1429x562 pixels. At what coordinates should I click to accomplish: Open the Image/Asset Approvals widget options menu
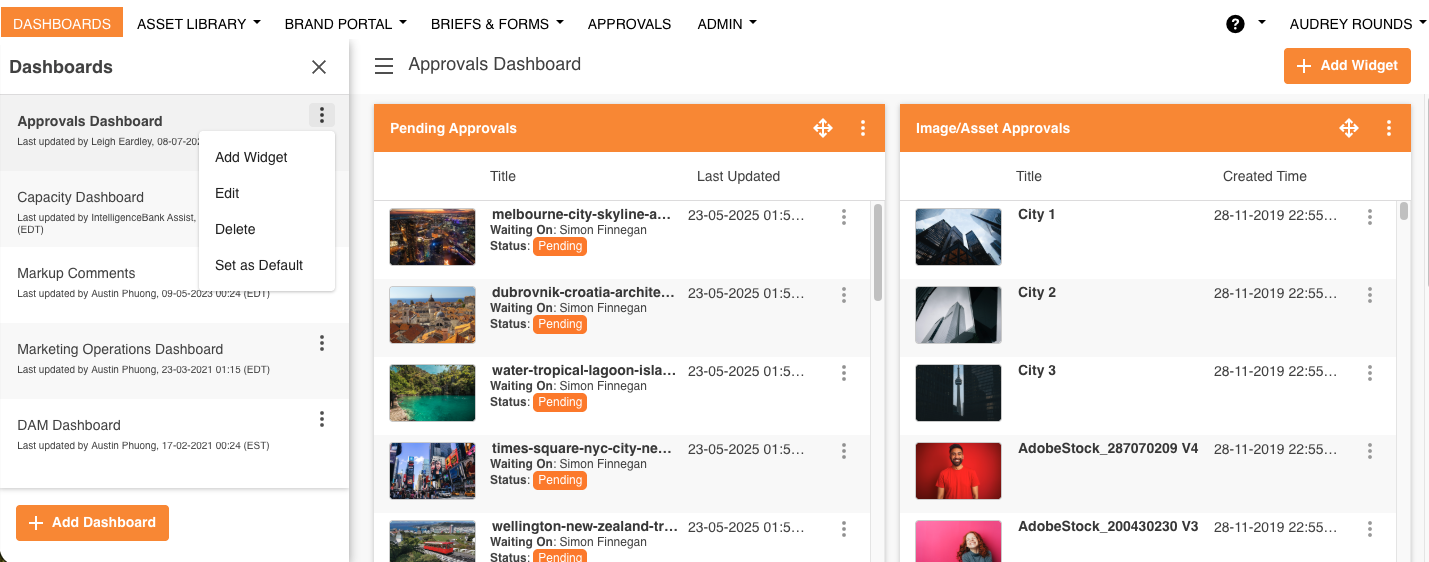pos(1389,128)
